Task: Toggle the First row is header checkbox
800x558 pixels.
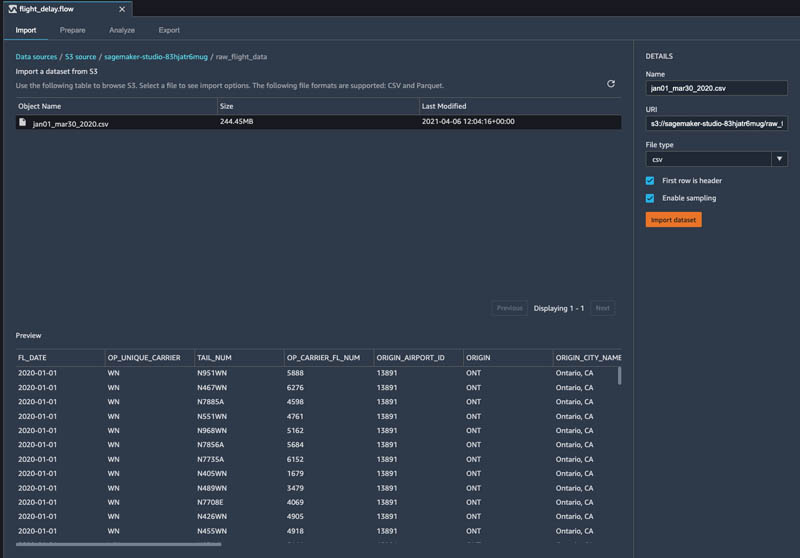Action: 650,181
